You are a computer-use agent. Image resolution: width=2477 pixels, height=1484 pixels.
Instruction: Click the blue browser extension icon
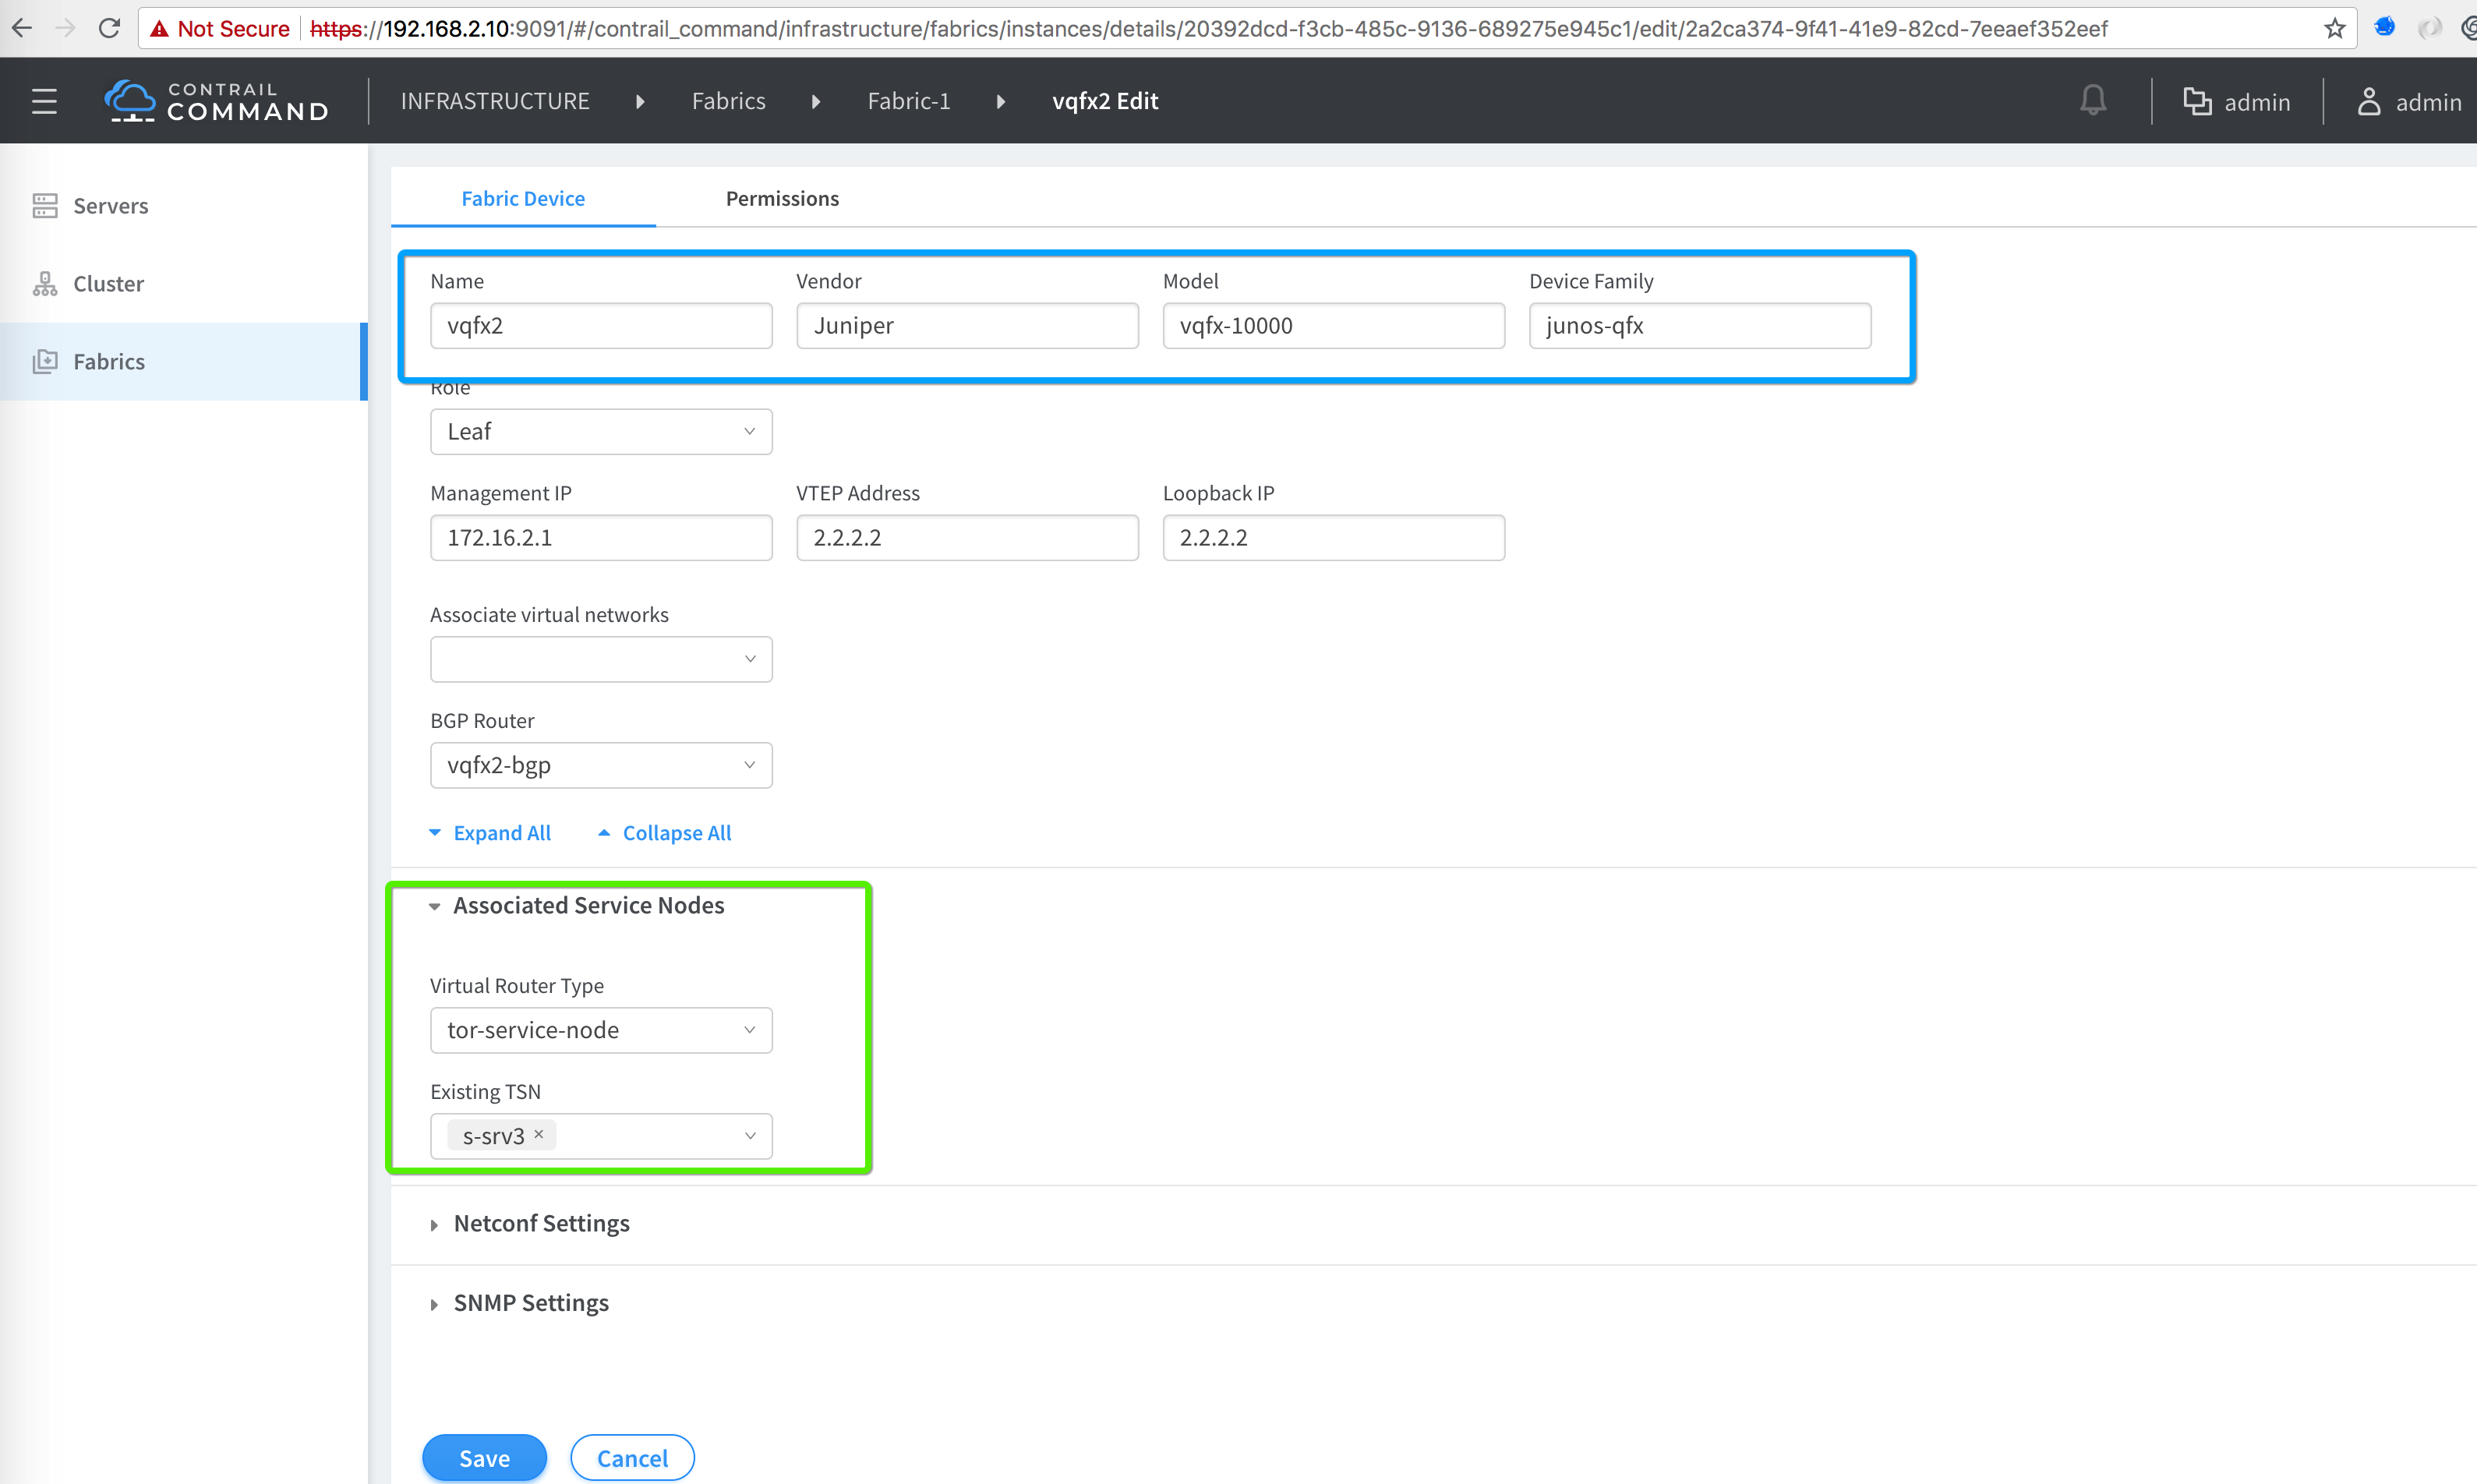click(2384, 27)
